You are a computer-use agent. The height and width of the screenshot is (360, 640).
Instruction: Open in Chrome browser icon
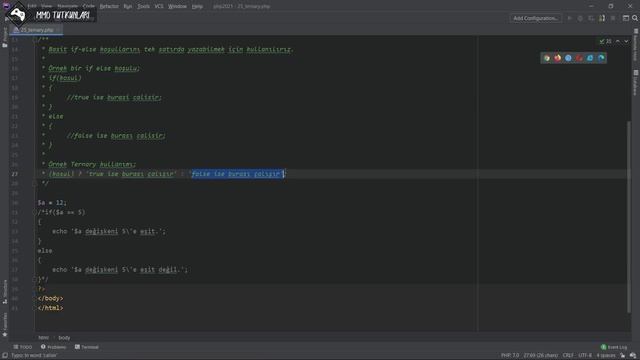point(547,58)
